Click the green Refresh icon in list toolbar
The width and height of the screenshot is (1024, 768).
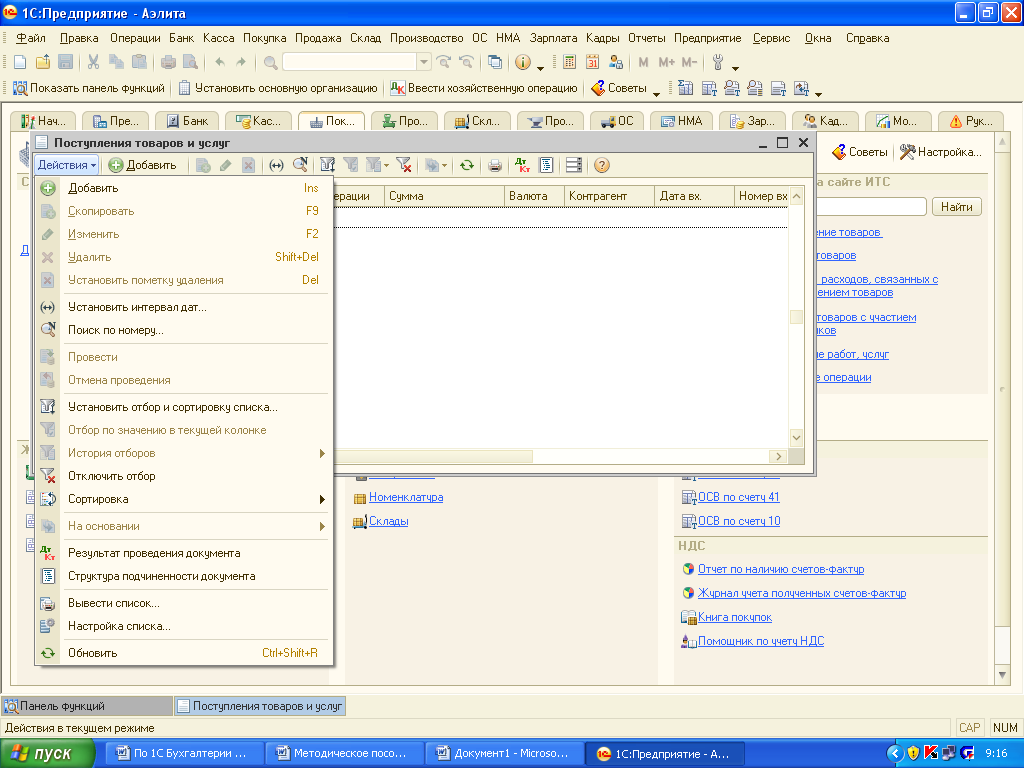tap(466, 165)
